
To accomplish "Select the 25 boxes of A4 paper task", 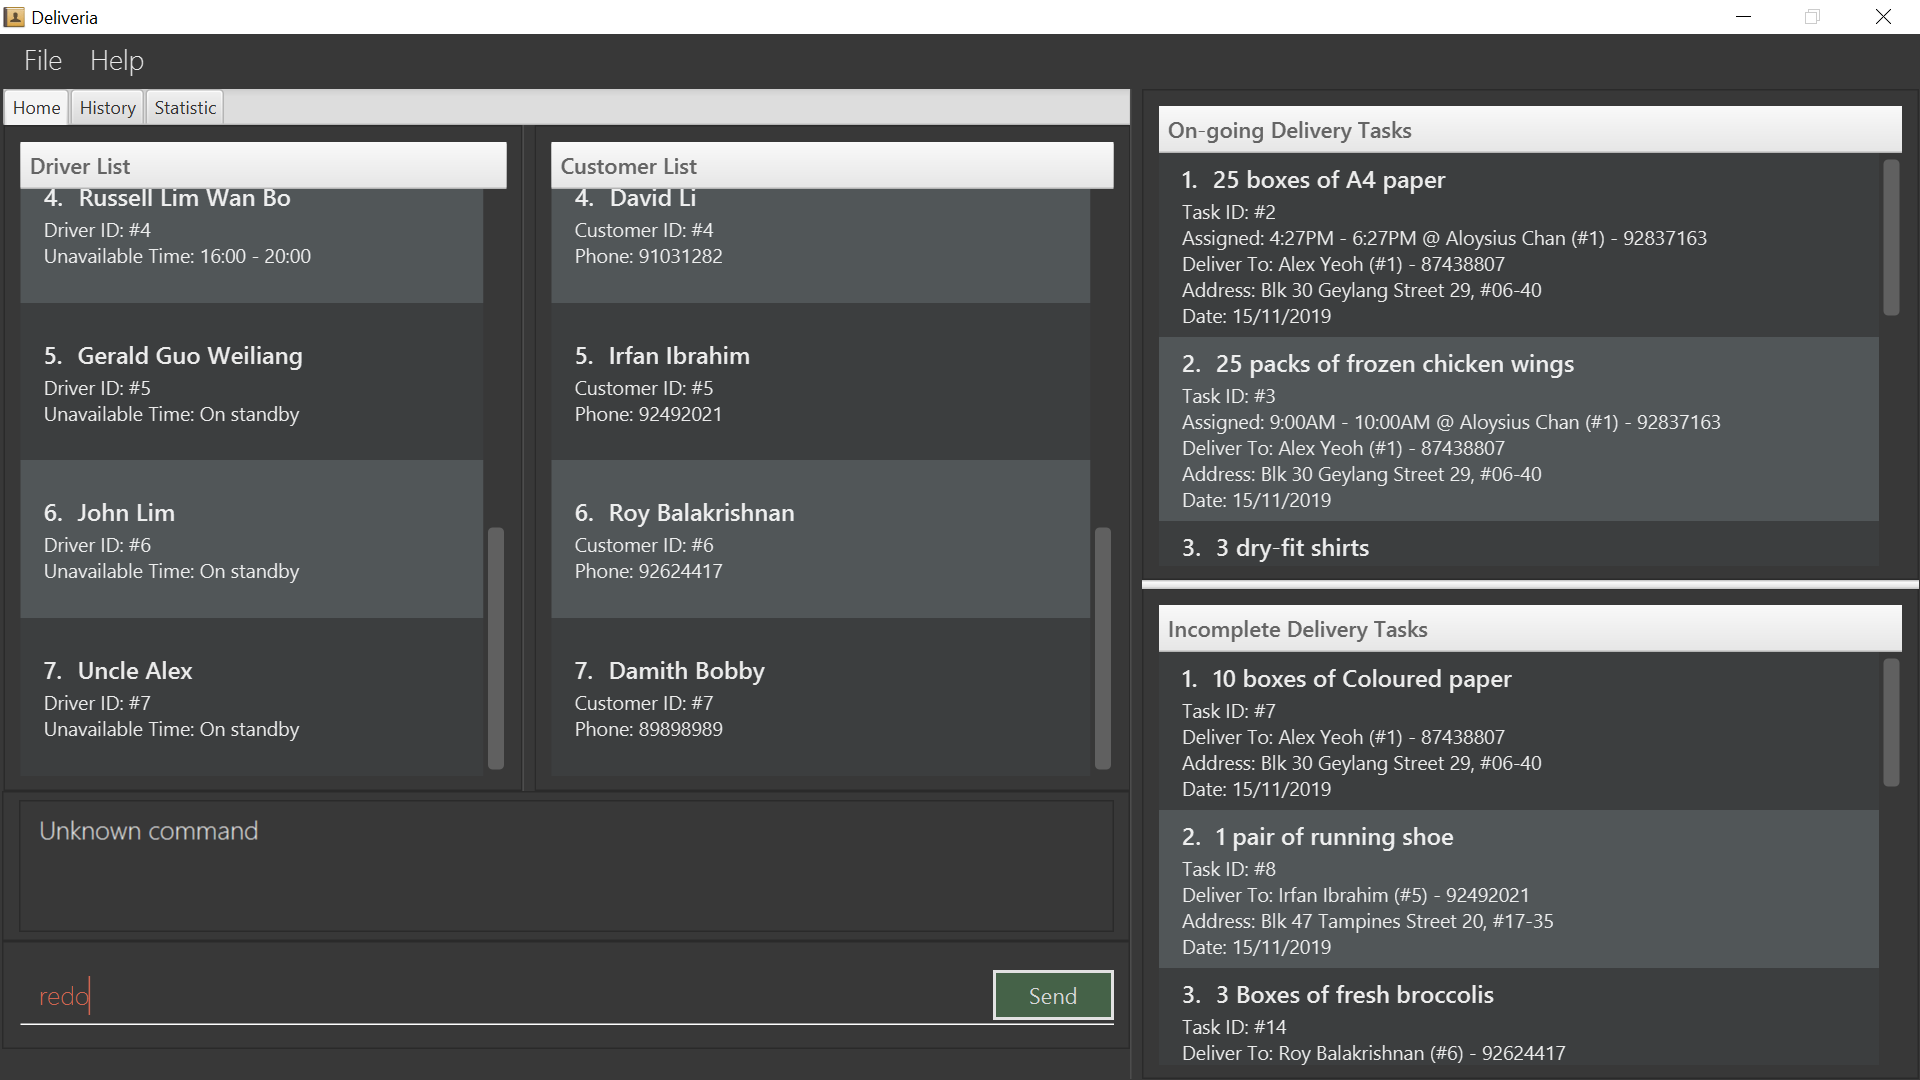I will [x=1518, y=246].
